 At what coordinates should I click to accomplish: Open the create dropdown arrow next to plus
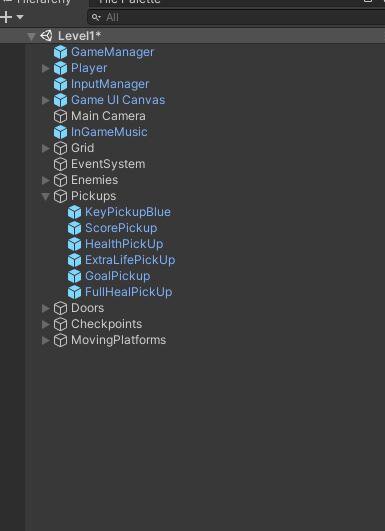(20, 17)
